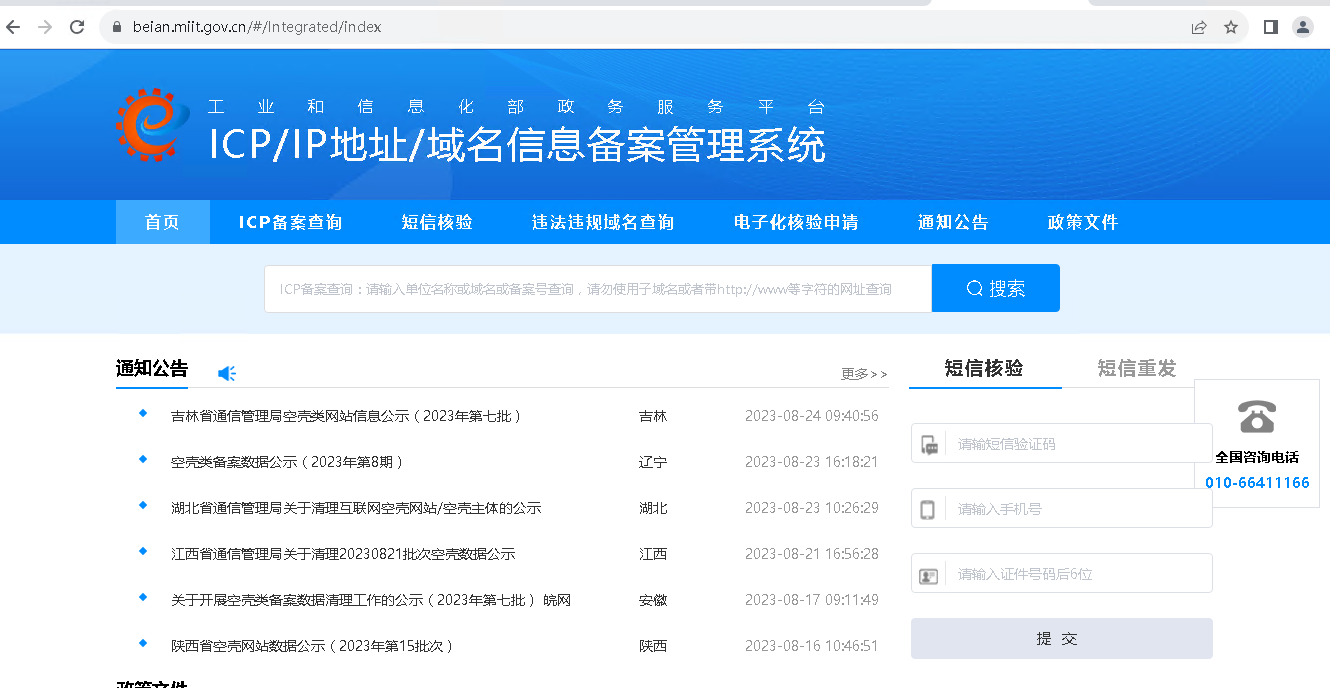
Task: Click the browser reload icon
Action: click(77, 27)
